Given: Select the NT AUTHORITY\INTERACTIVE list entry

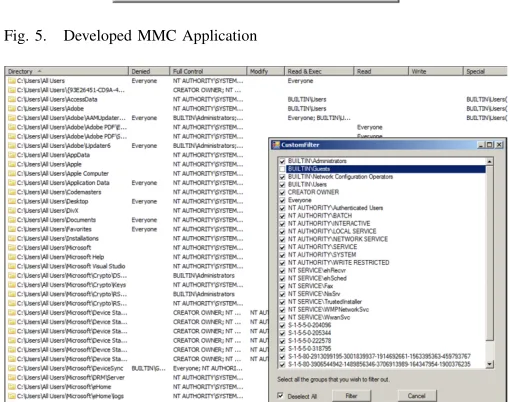Looking at the screenshot, I should click(x=329, y=224).
